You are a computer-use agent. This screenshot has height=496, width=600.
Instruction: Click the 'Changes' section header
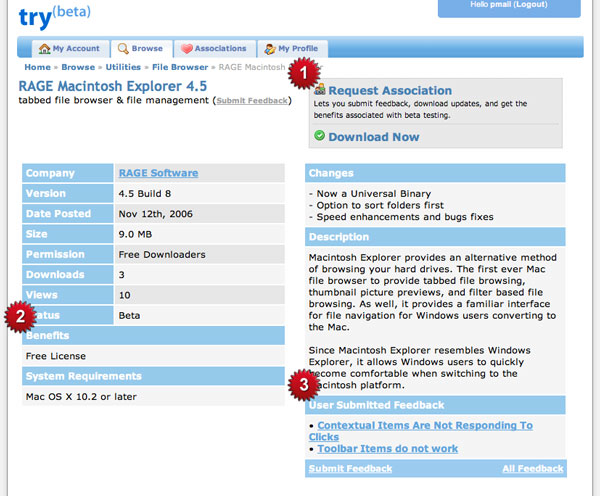(435, 173)
